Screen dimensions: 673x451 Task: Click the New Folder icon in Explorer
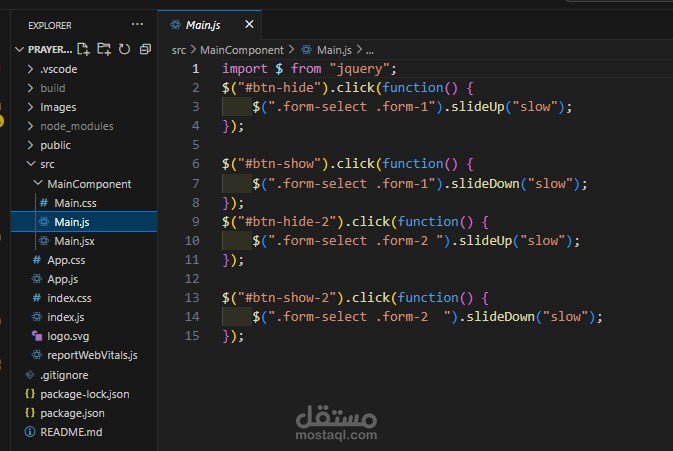(104, 49)
